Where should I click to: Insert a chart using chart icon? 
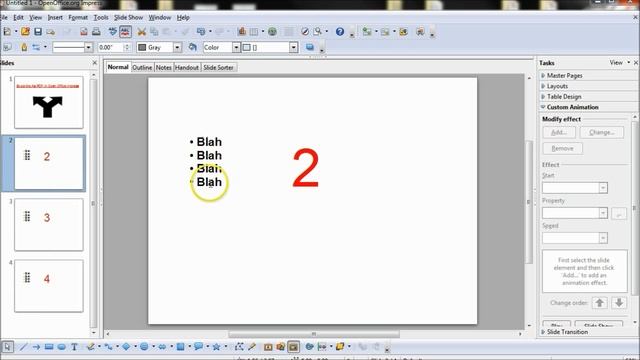242,31
